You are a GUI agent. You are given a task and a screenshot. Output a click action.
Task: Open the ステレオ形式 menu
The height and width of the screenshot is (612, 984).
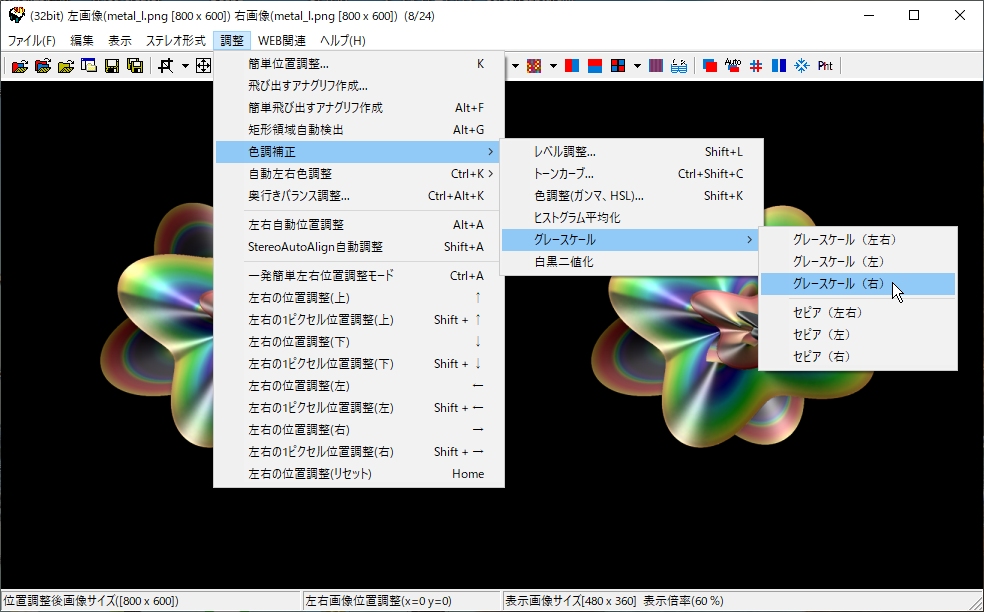point(176,41)
